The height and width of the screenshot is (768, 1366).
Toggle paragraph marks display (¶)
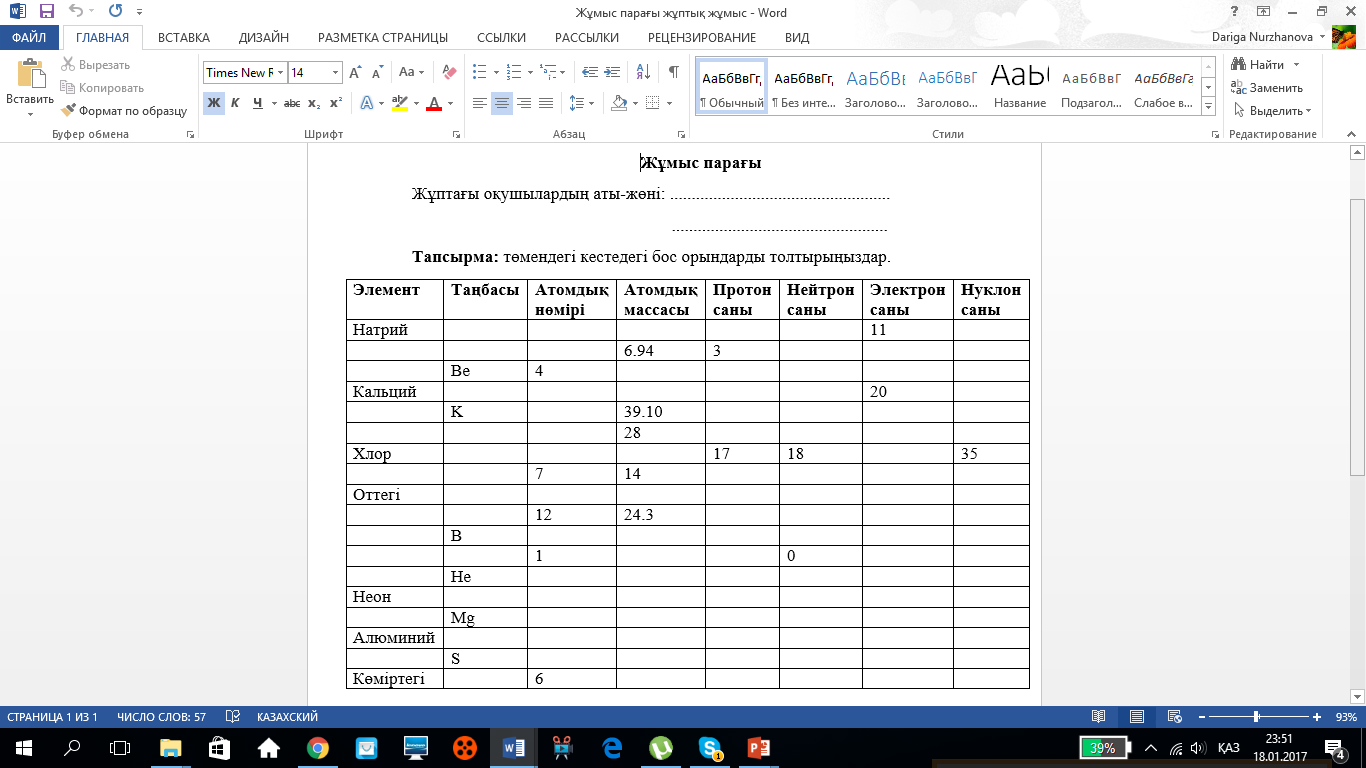point(674,73)
